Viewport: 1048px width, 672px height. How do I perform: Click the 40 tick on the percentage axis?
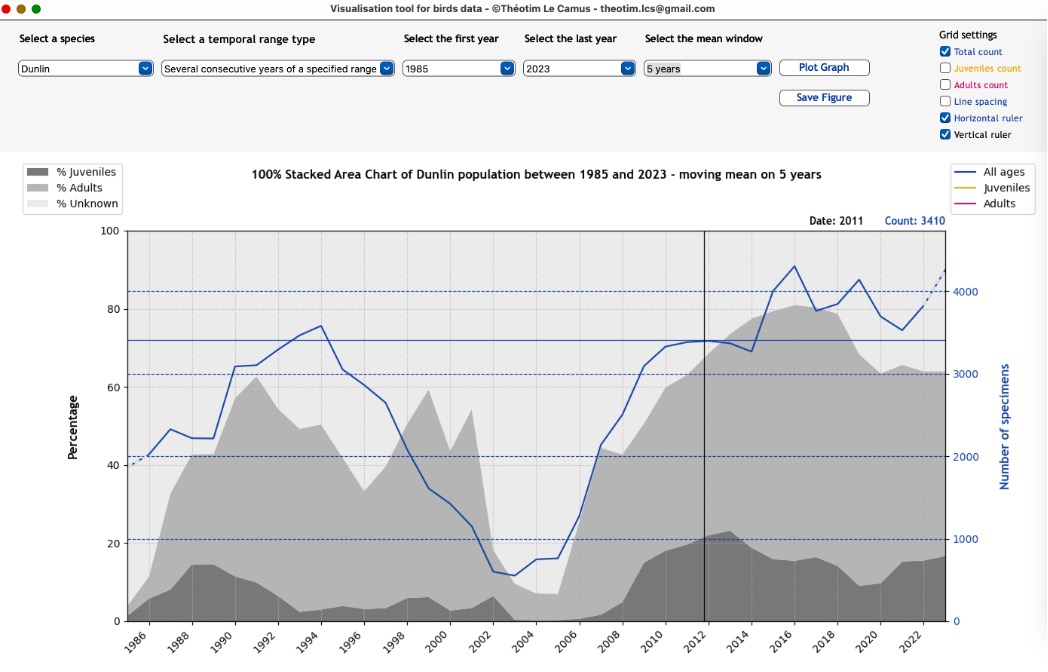click(113, 465)
